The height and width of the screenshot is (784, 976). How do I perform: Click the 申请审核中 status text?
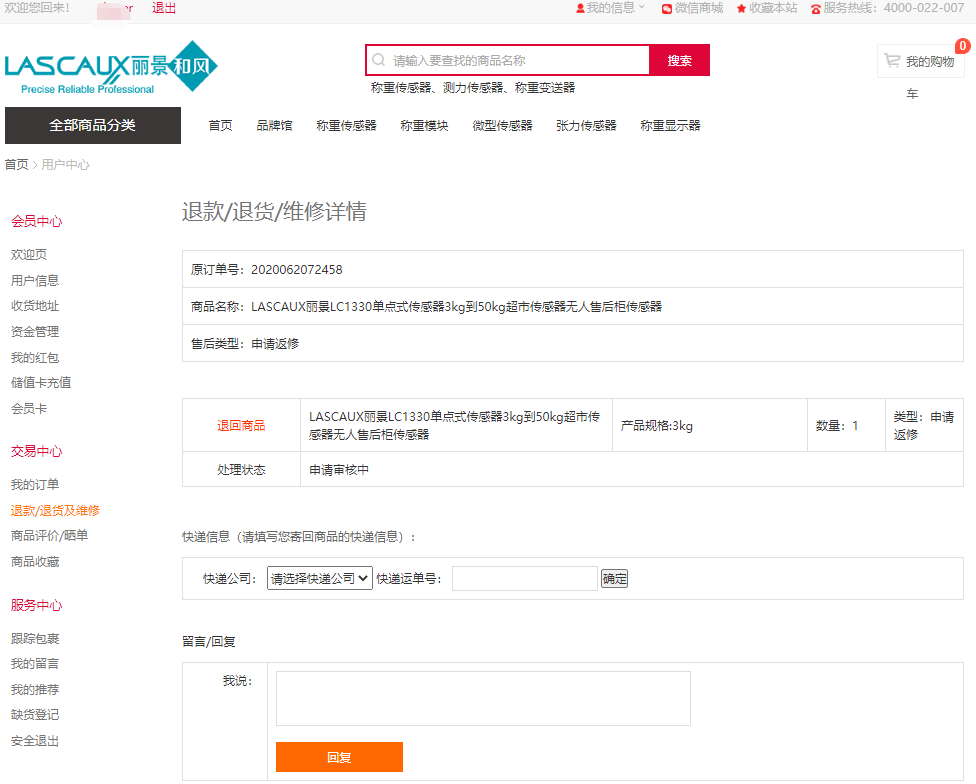339,470
